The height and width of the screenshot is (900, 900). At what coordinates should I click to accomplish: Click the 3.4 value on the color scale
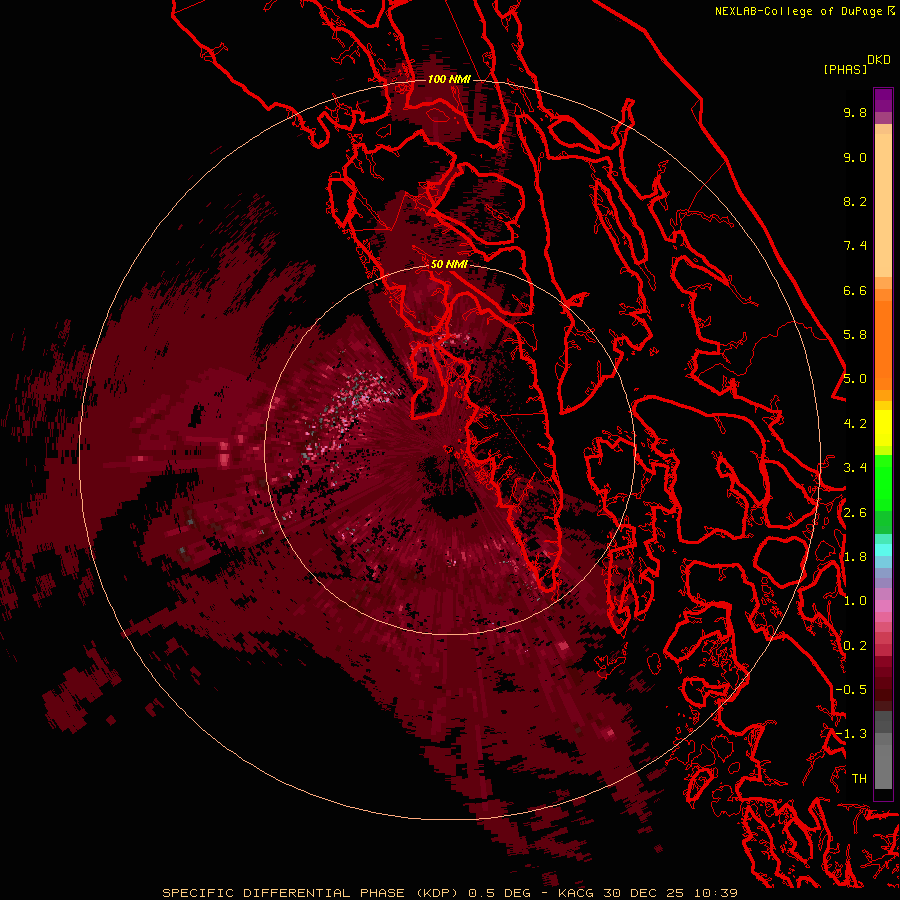[x=855, y=468]
